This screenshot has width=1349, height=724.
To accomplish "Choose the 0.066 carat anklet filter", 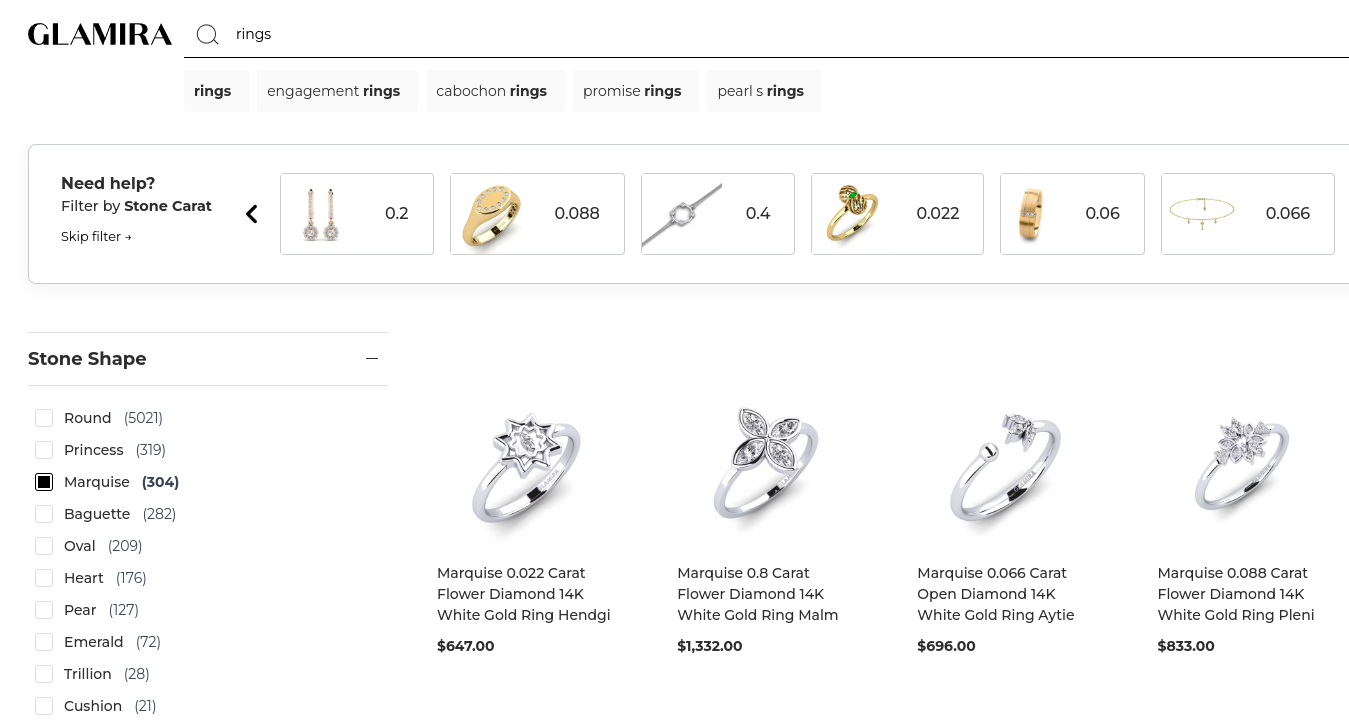I will tap(1247, 214).
